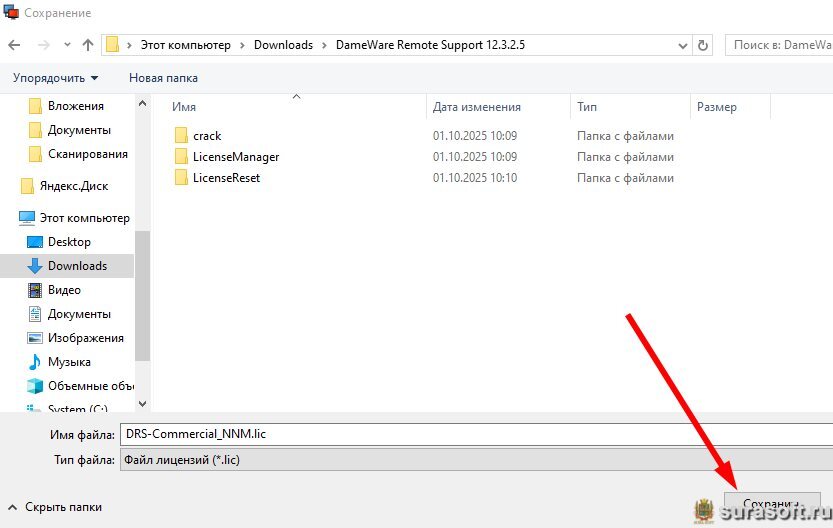Collapse folders with 'Скрыть папки'
833x528 pixels.
pos(56,507)
